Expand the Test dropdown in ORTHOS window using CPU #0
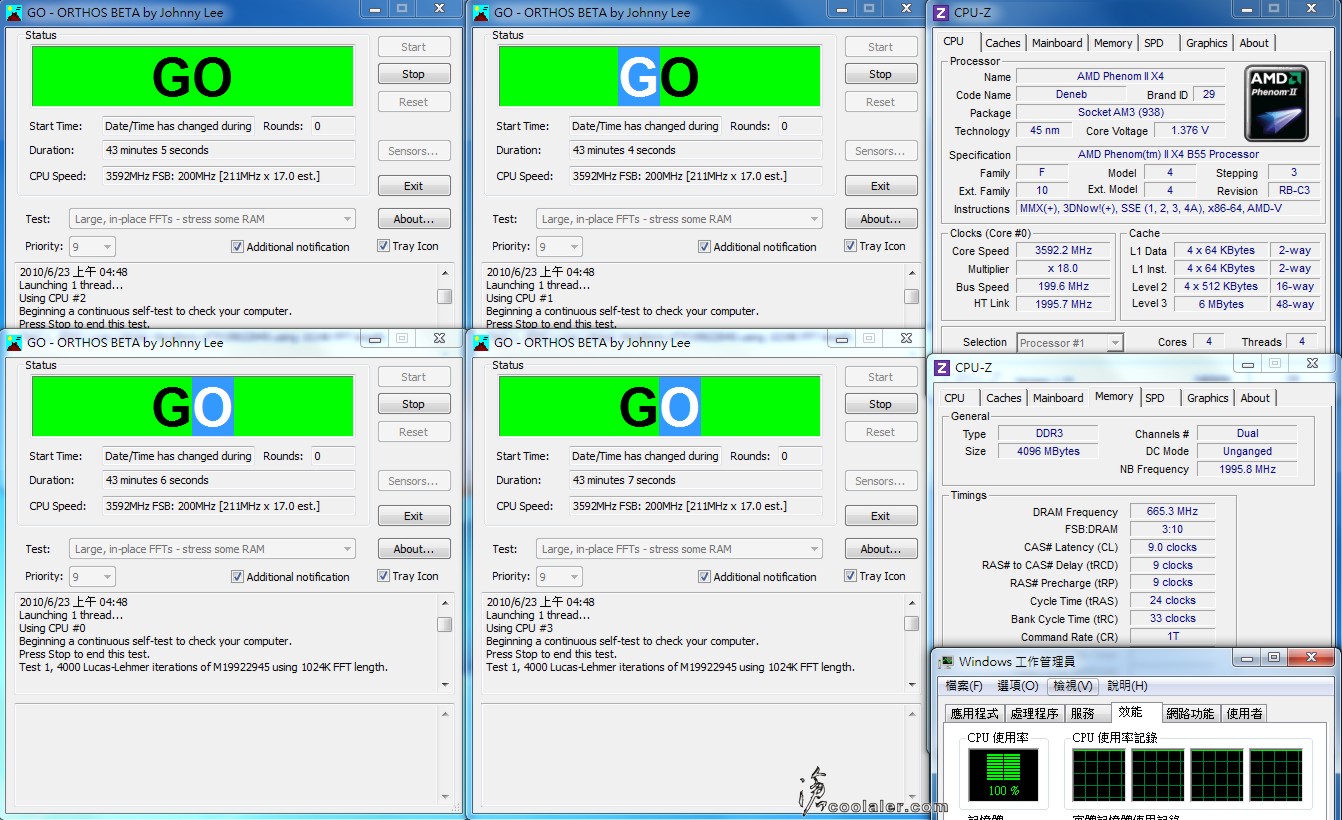 [x=212, y=549]
